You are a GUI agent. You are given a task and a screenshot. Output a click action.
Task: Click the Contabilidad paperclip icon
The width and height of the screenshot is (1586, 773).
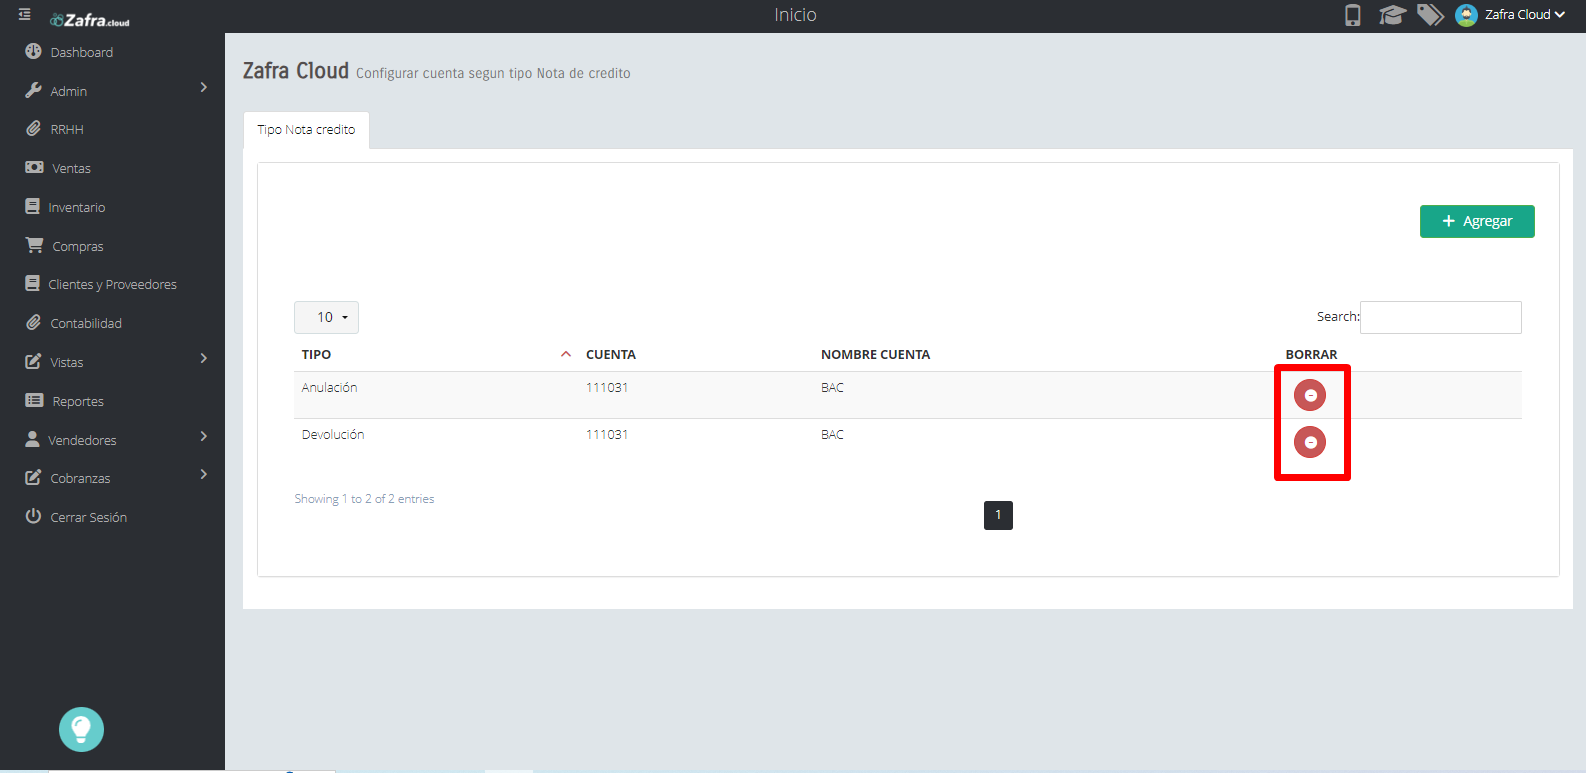tap(33, 323)
